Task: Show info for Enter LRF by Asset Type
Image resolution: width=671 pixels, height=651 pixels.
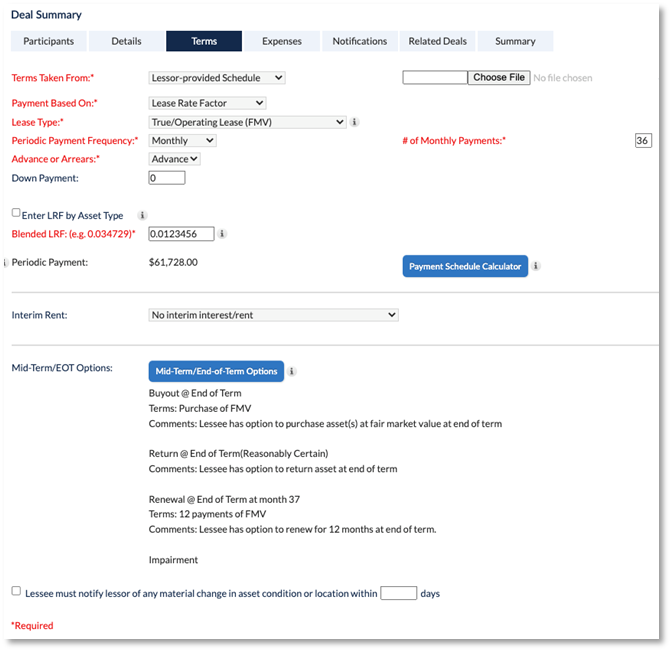Action: coord(142,215)
